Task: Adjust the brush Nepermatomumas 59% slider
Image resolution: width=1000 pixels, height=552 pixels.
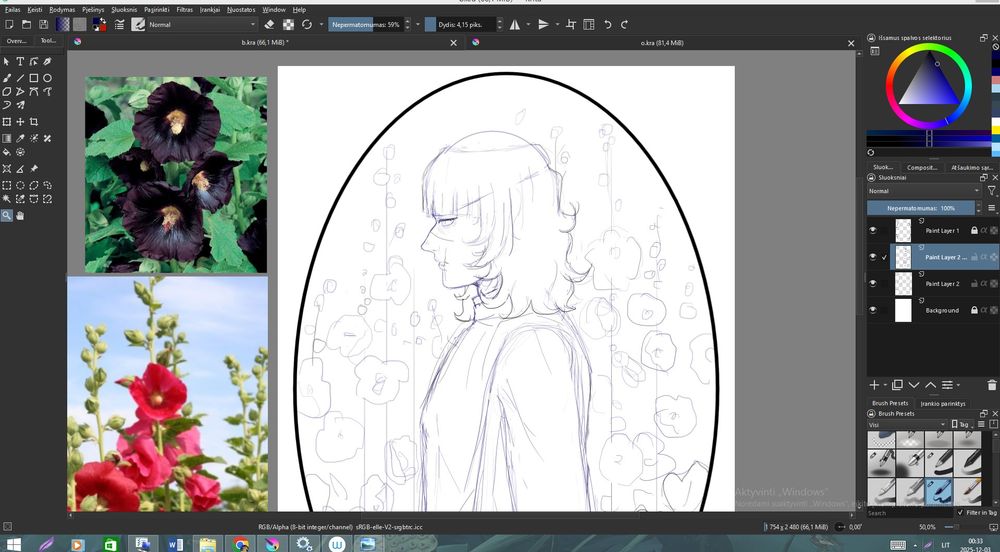Action: (365, 24)
